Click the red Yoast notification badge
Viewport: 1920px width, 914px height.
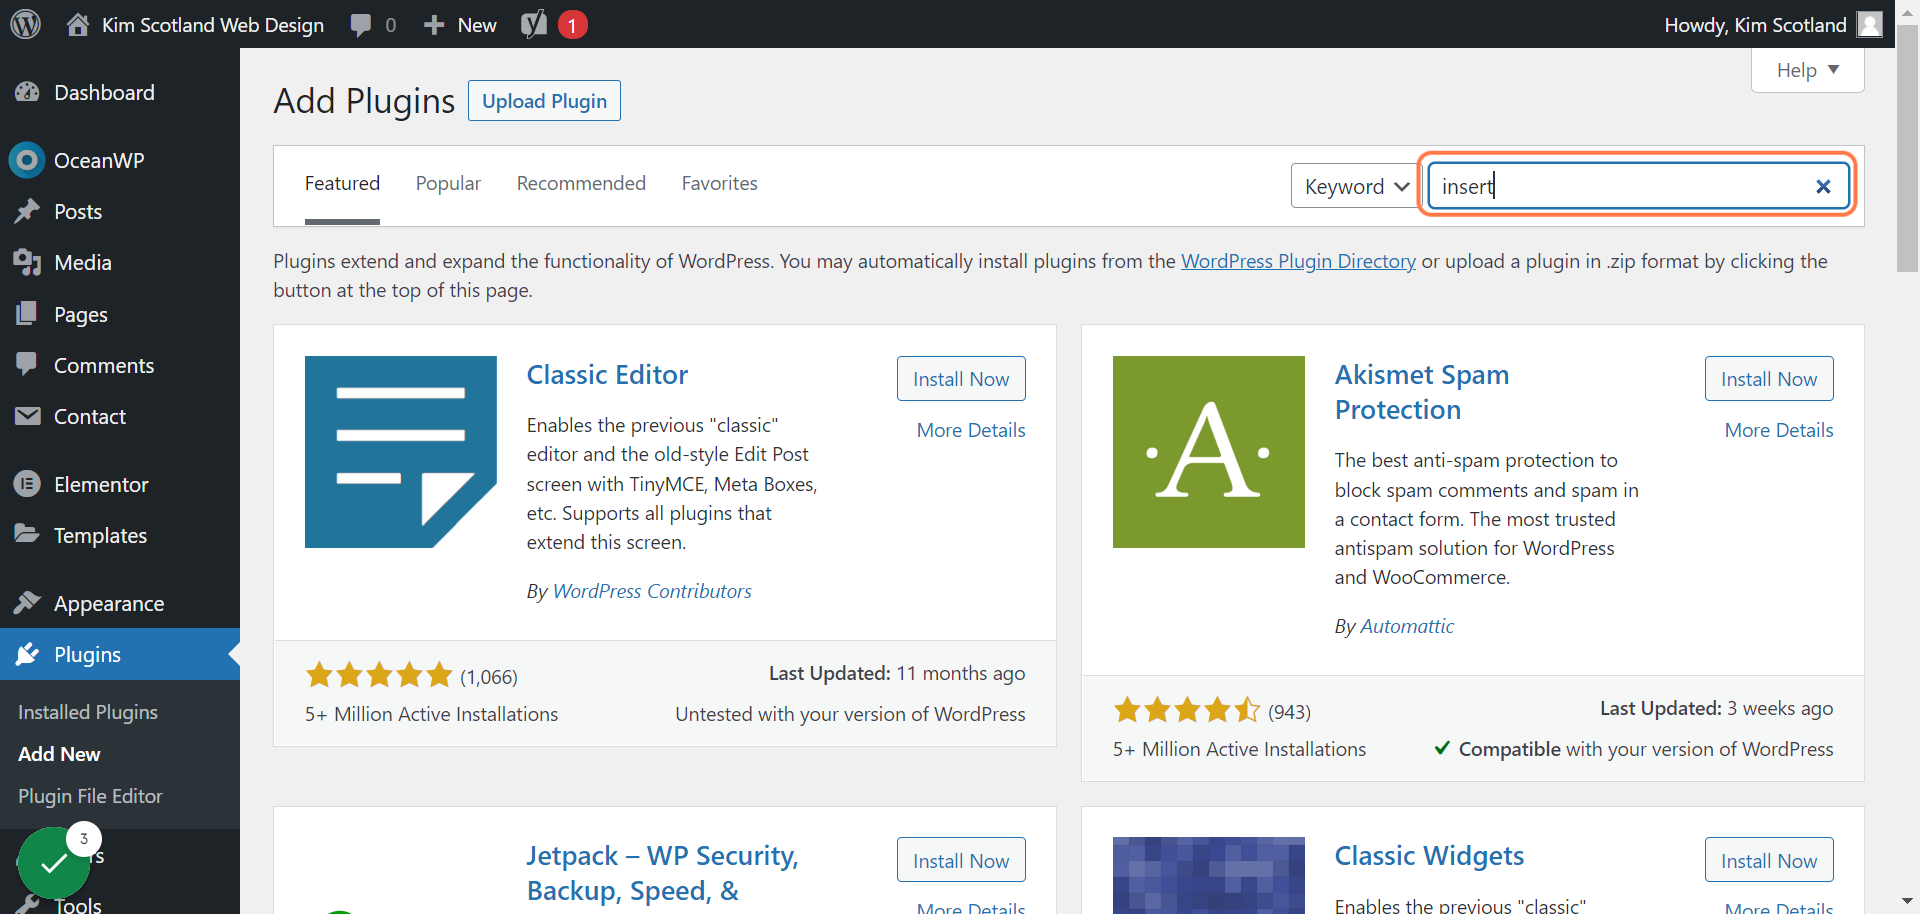tap(572, 25)
